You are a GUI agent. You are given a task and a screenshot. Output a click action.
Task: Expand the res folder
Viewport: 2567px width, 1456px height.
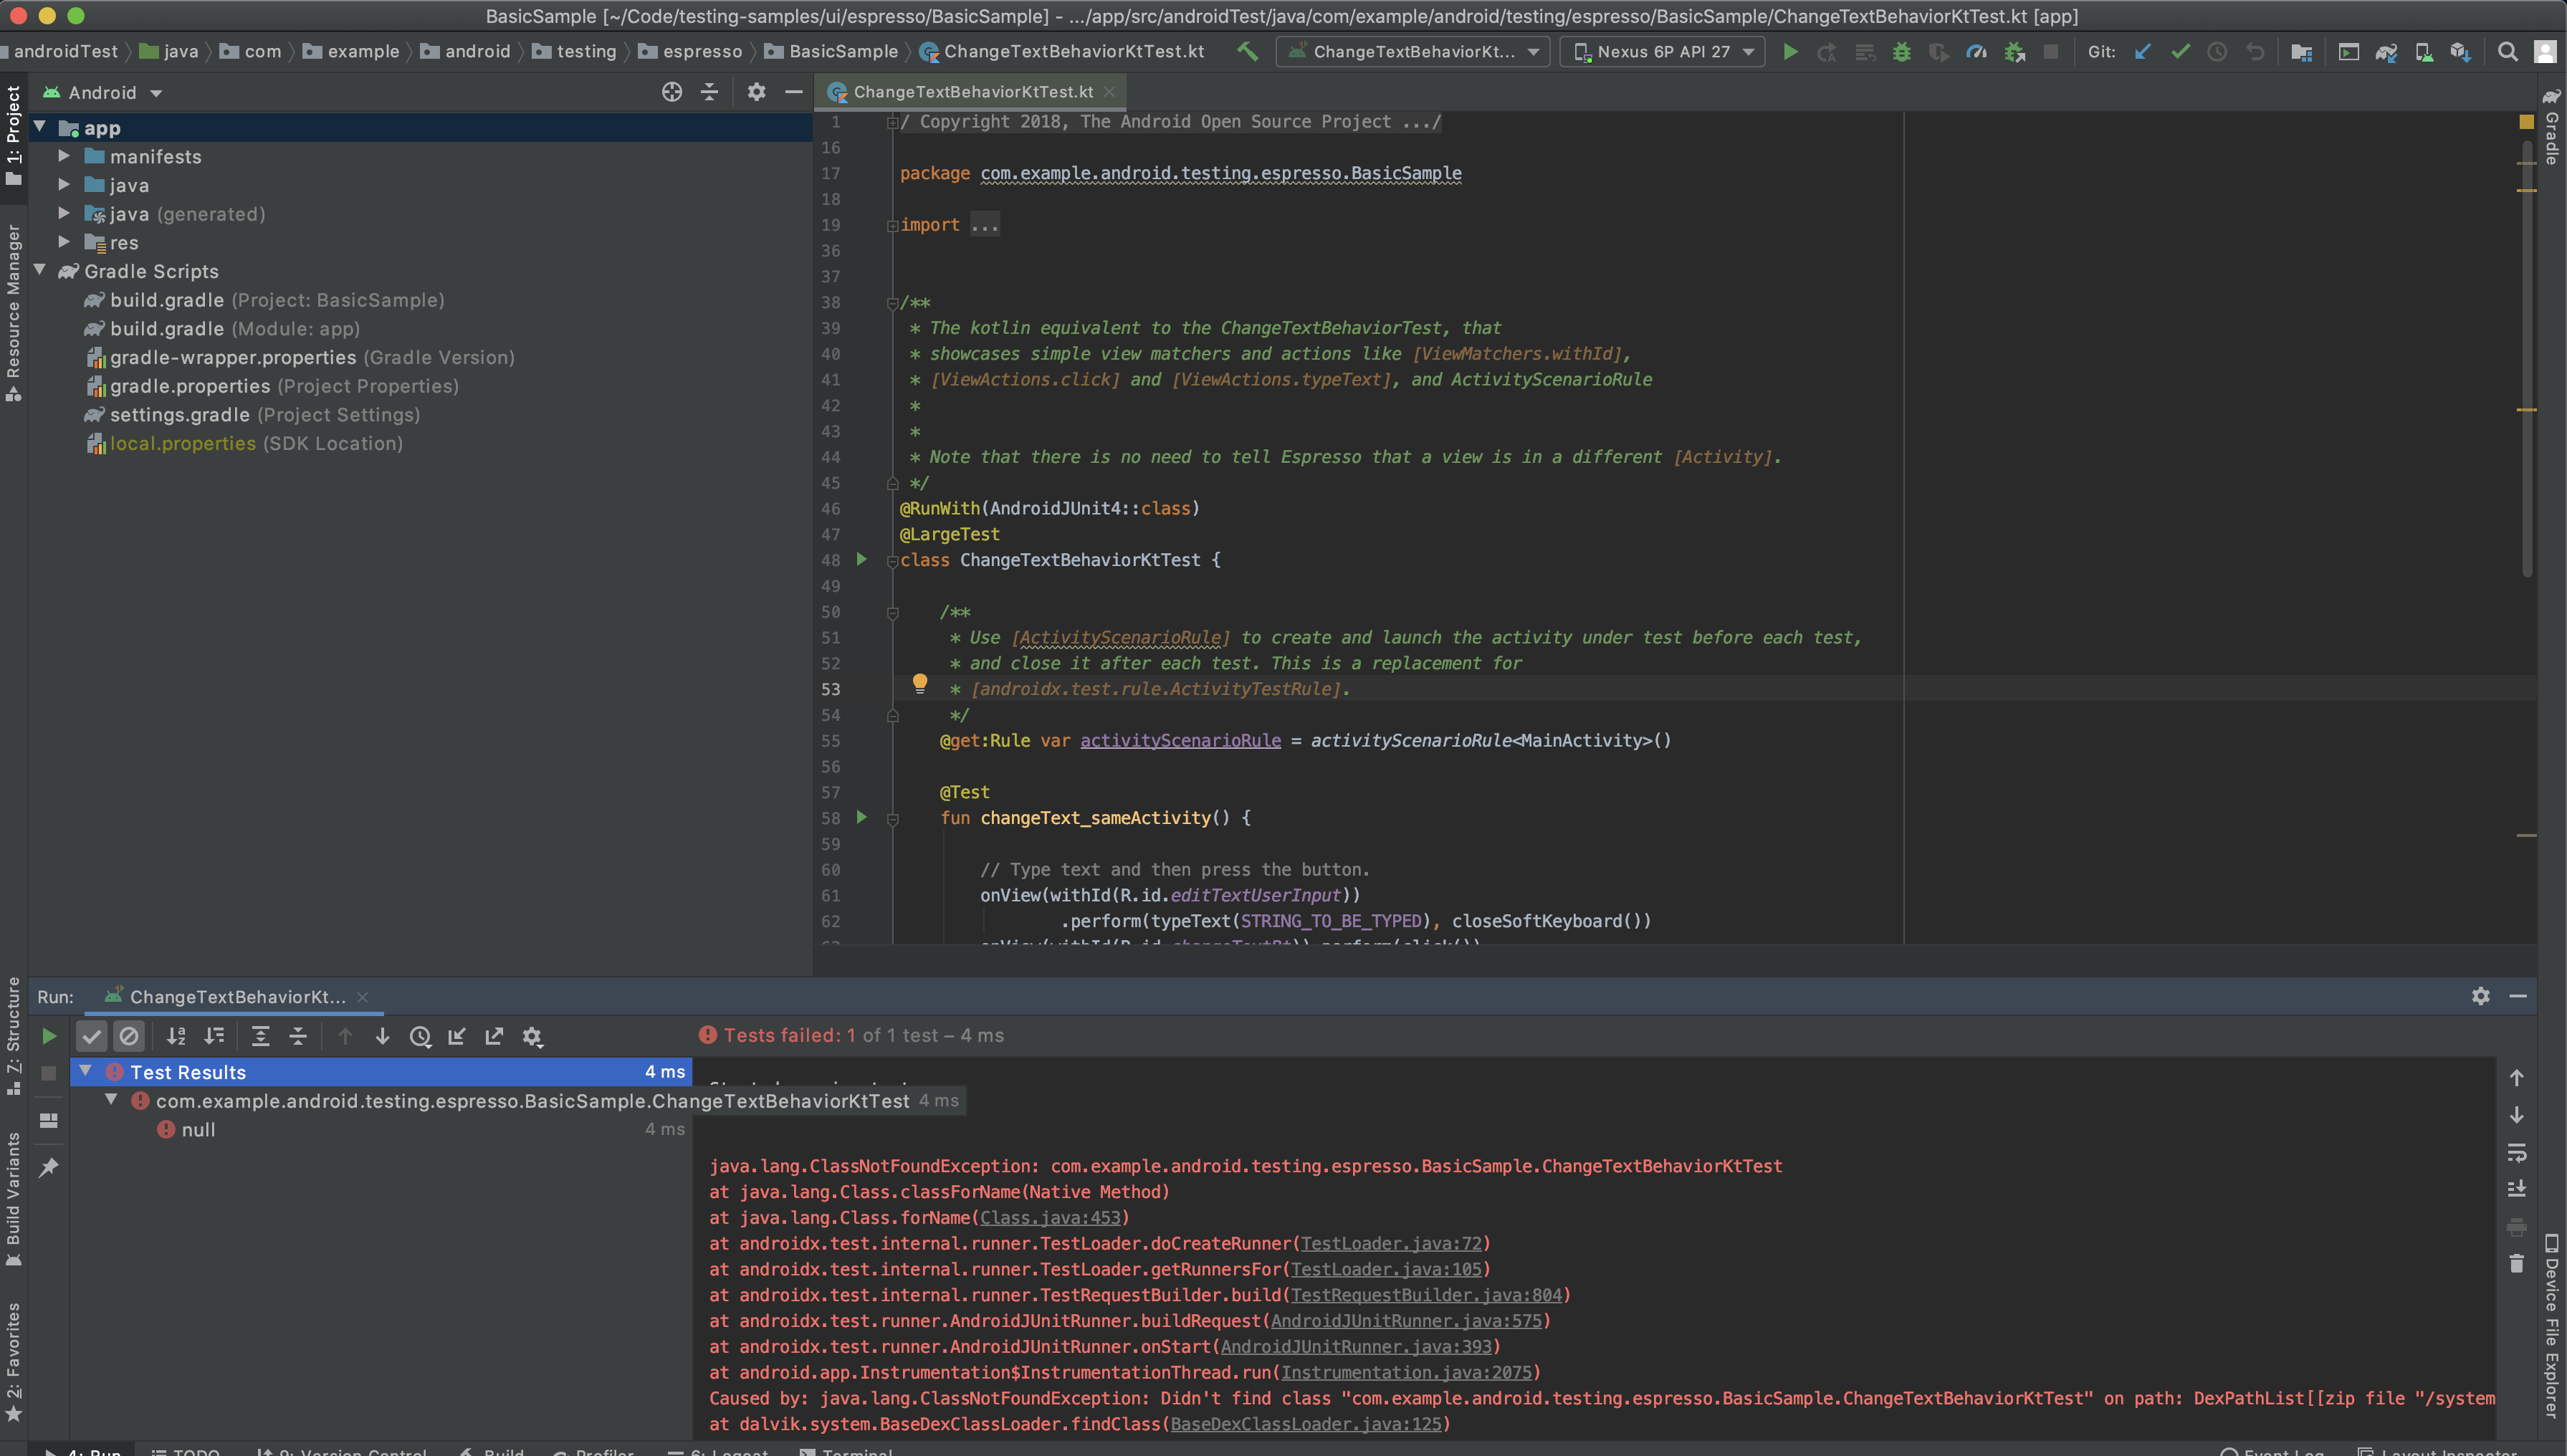64,242
